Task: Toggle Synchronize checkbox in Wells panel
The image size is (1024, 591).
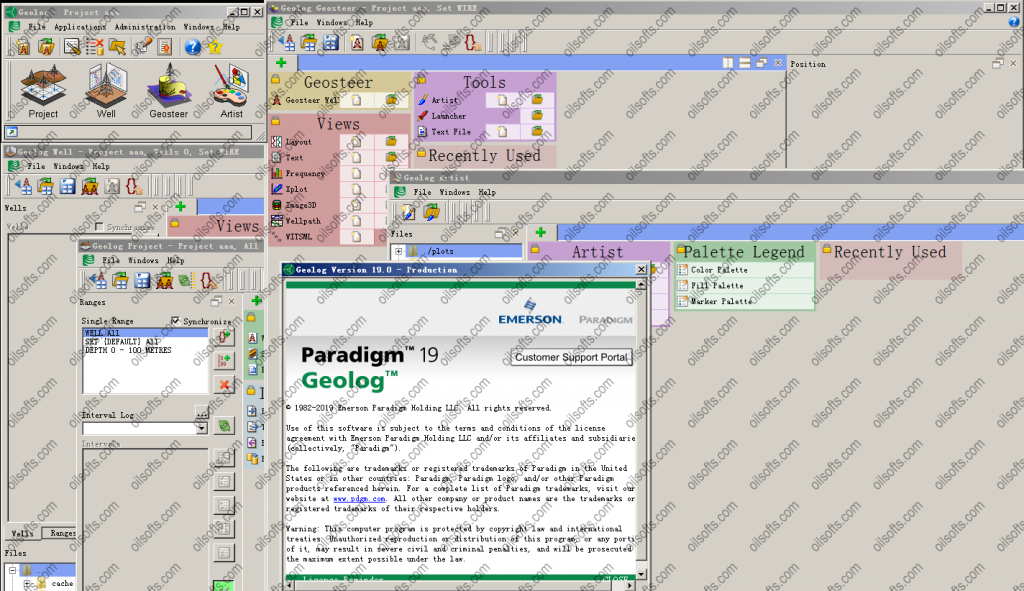Action: coord(99,227)
